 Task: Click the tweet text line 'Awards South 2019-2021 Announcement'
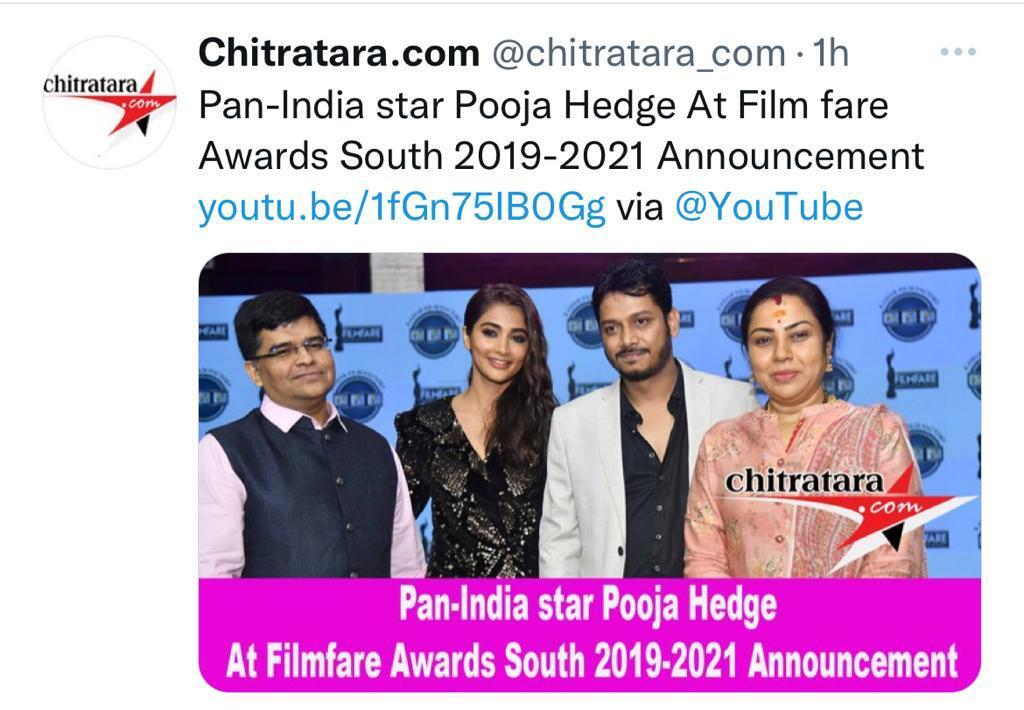561,156
